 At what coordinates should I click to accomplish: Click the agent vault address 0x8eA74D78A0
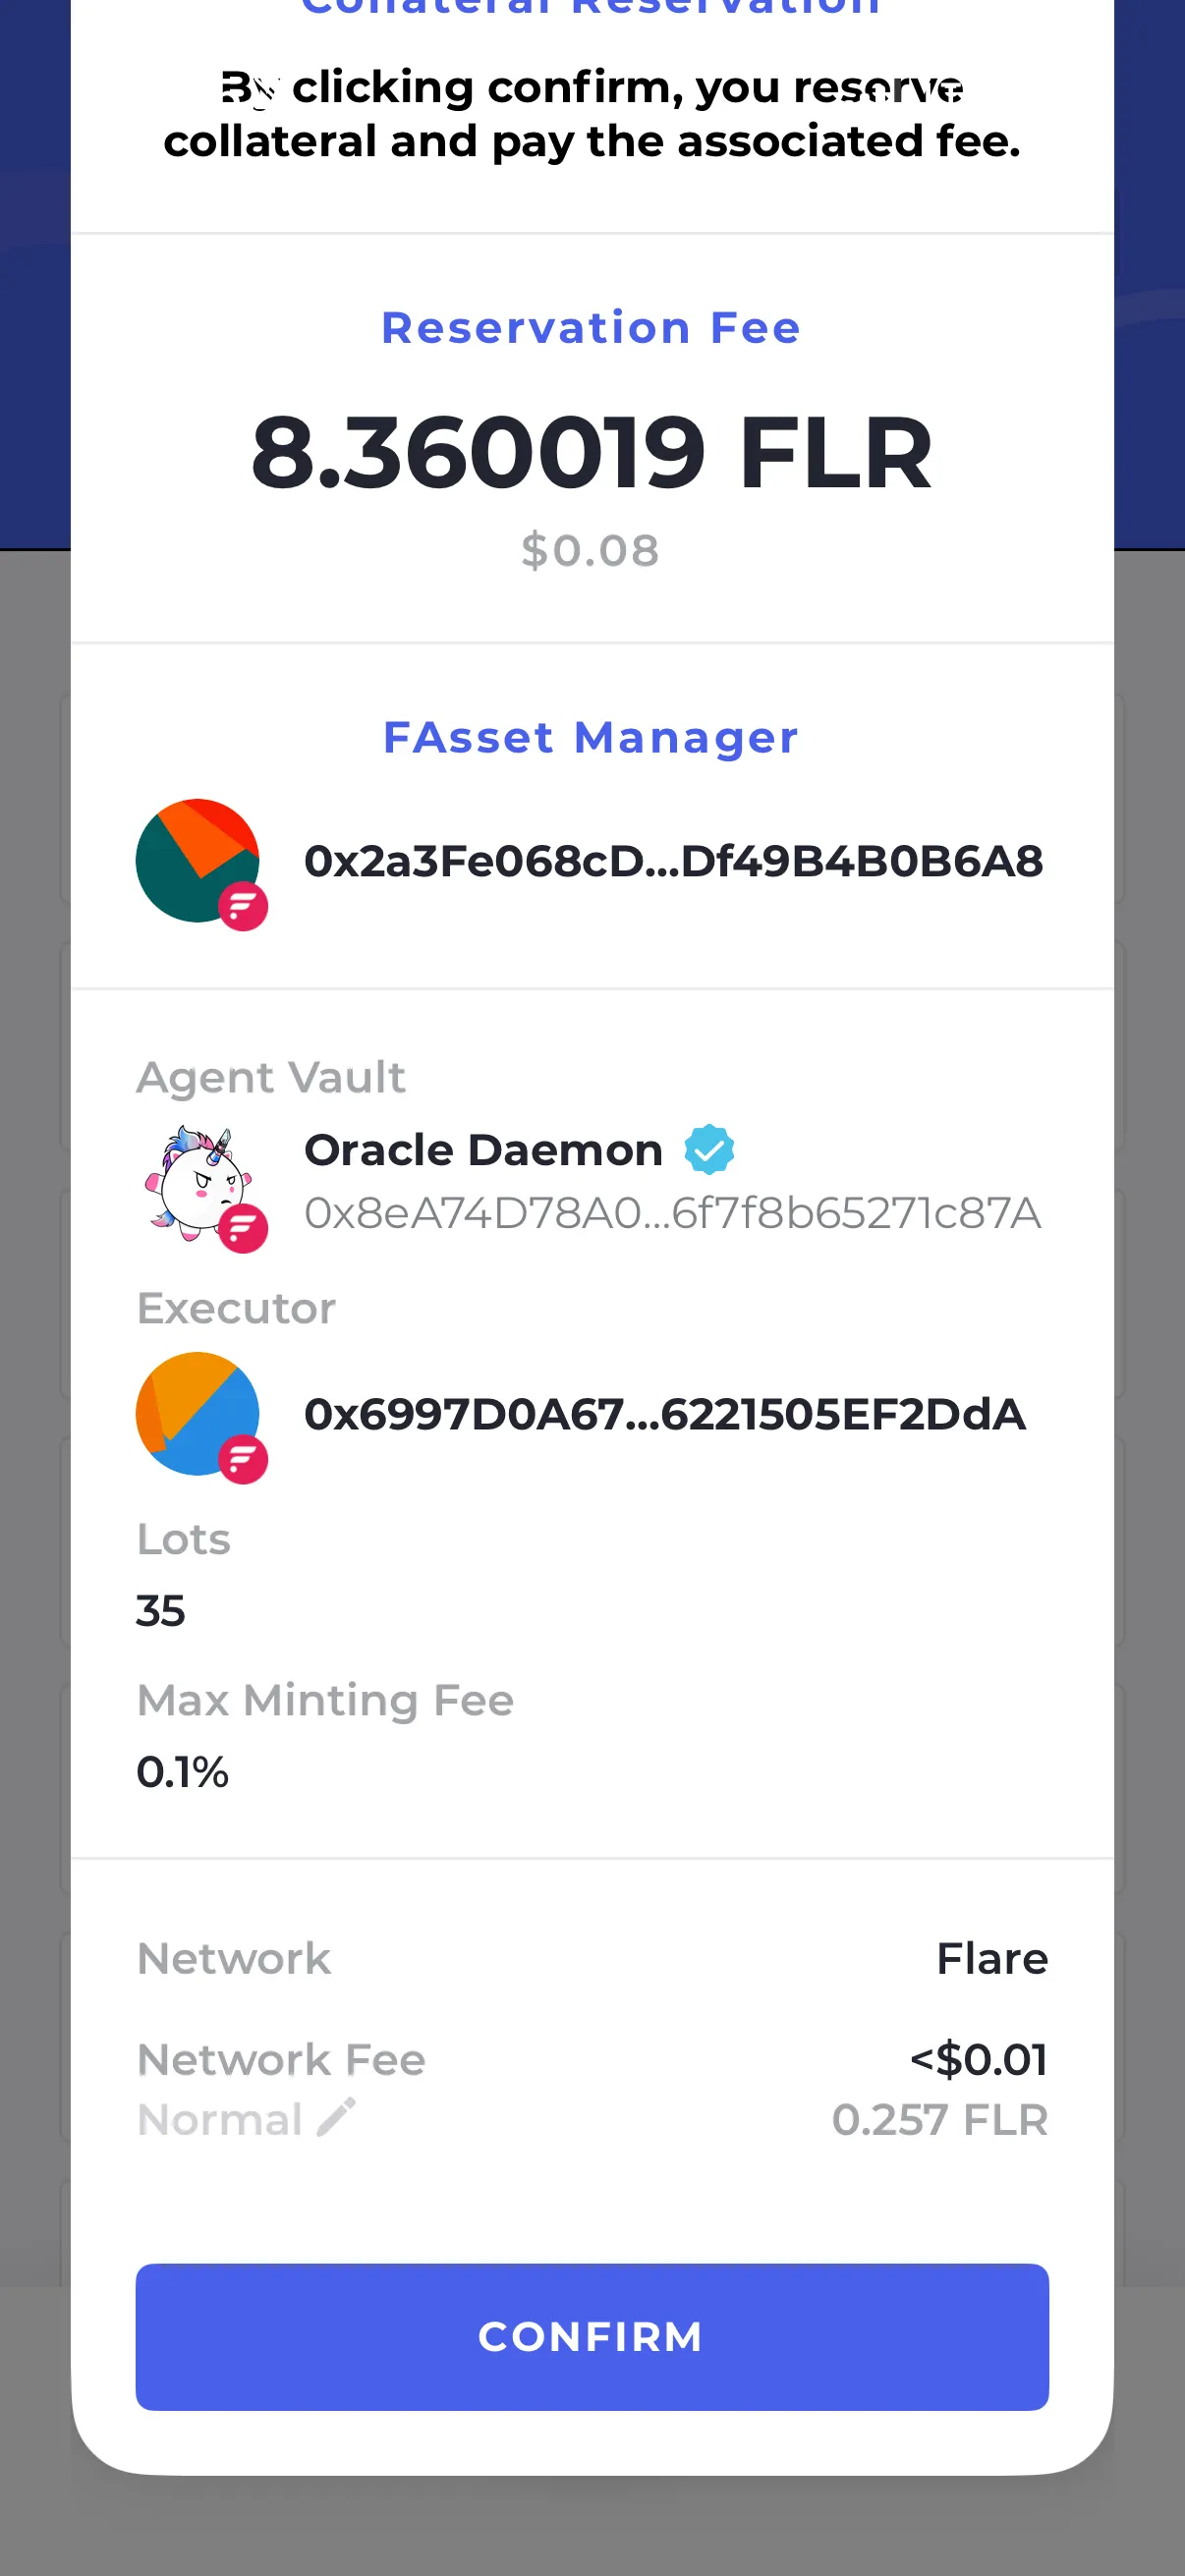[x=672, y=1213]
